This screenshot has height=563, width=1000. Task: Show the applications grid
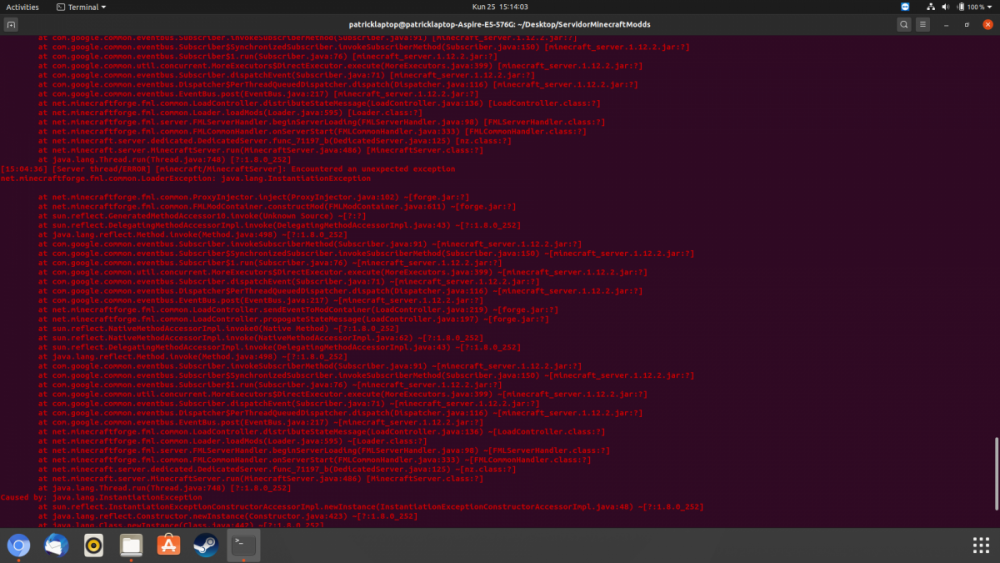[x=981, y=545]
